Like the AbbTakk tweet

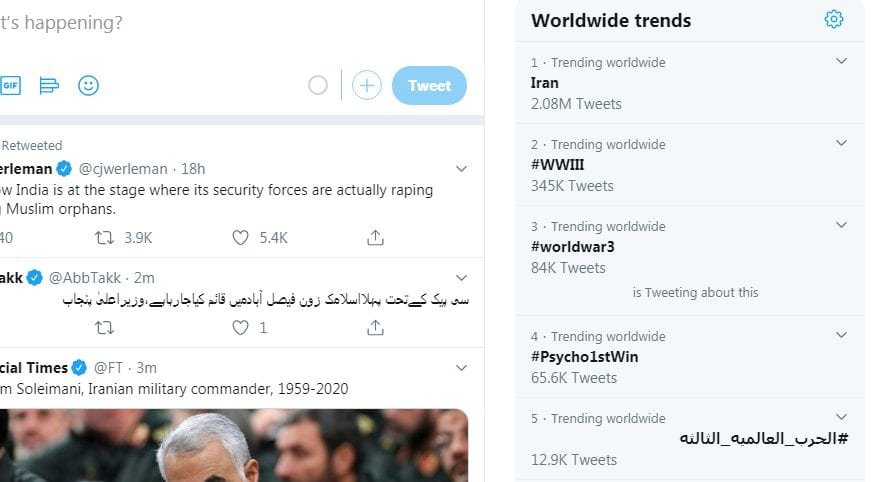click(x=241, y=328)
